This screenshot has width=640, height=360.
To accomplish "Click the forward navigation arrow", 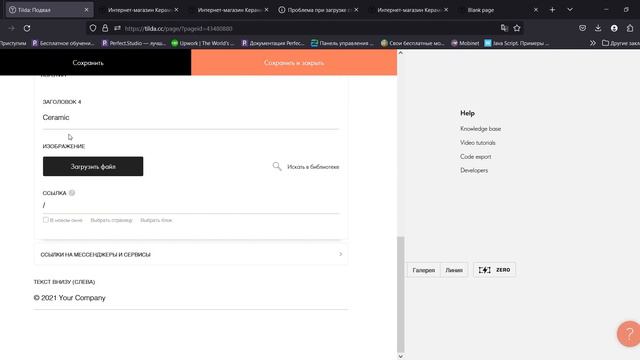I will pyautogui.click(x=11, y=28).
